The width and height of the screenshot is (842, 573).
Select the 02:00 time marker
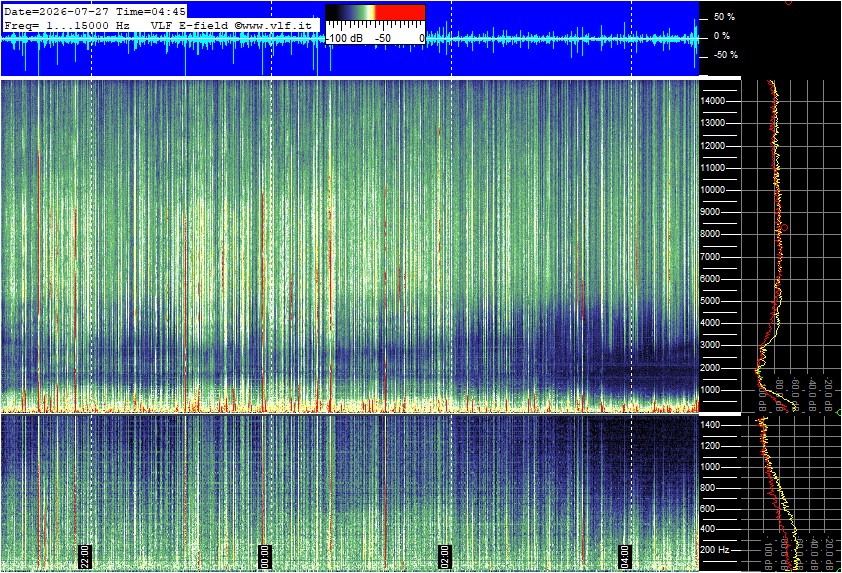(444, 556)
